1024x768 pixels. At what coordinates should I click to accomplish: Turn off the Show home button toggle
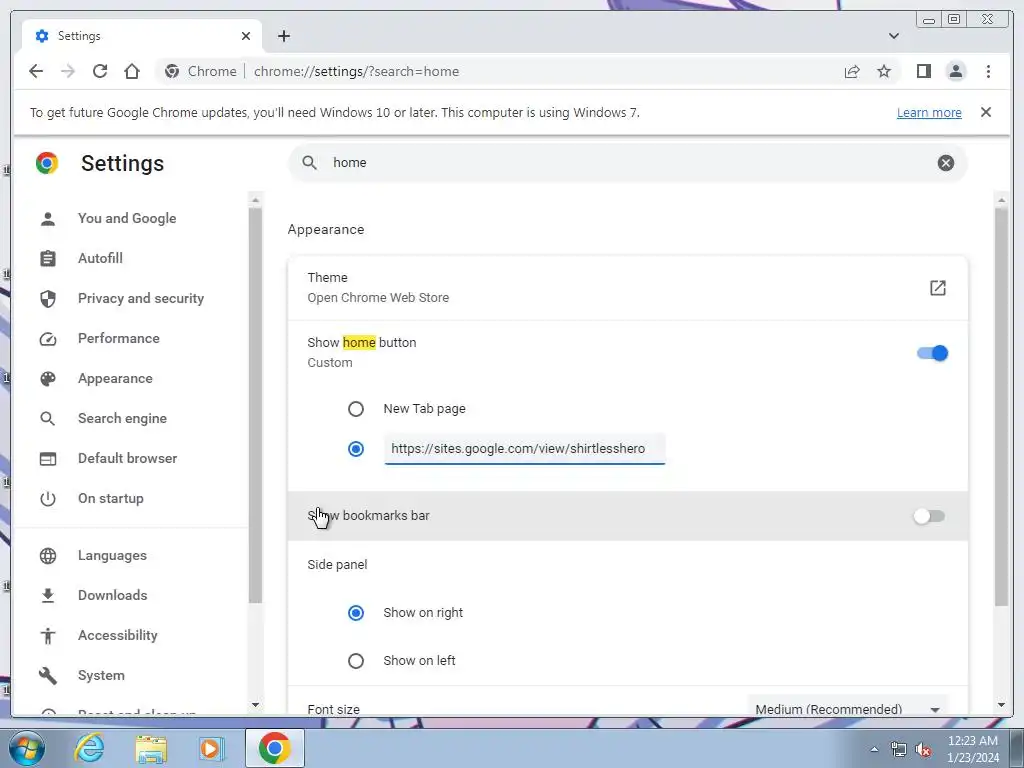tap(932, 353)
